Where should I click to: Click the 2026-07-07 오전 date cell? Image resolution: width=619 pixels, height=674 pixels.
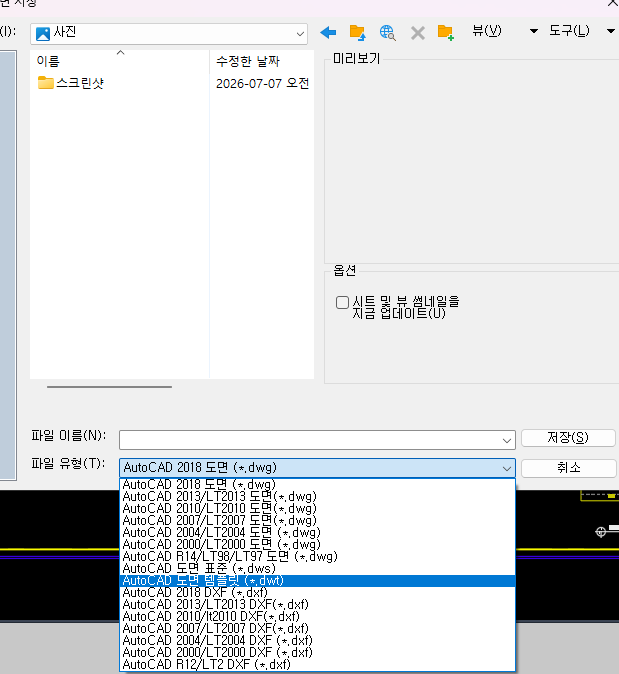[262, 83]
